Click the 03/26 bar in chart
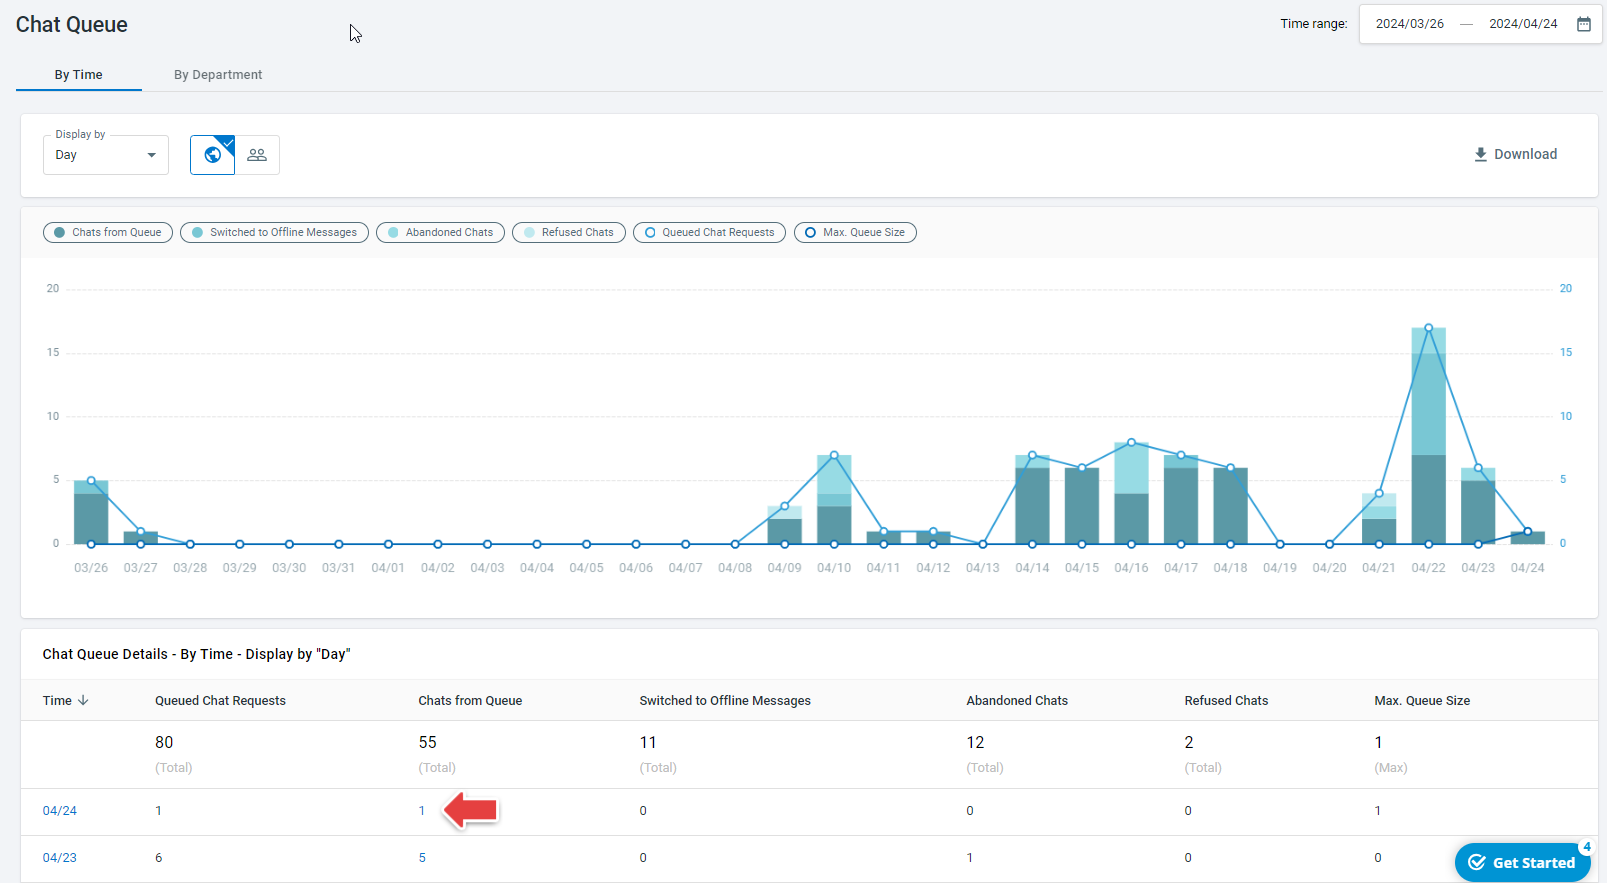 tap(91, 513)
